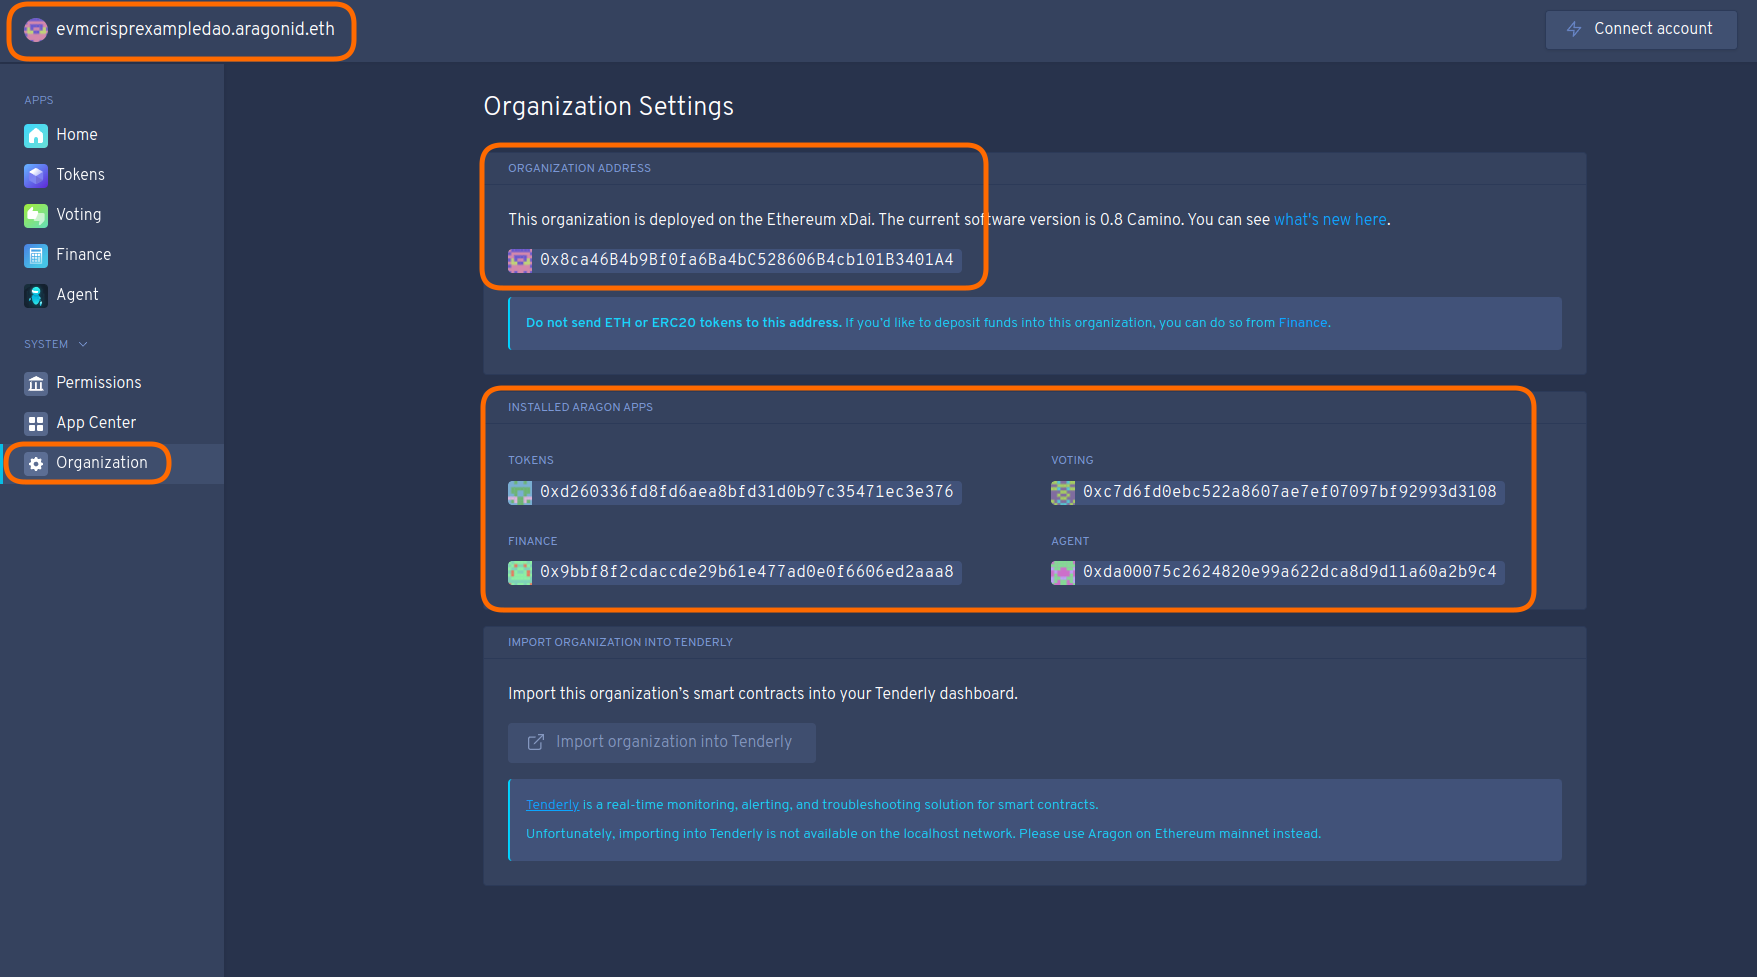Open the Home menu item
Viewport: 1757px width, 977px height.
[112, 135]
